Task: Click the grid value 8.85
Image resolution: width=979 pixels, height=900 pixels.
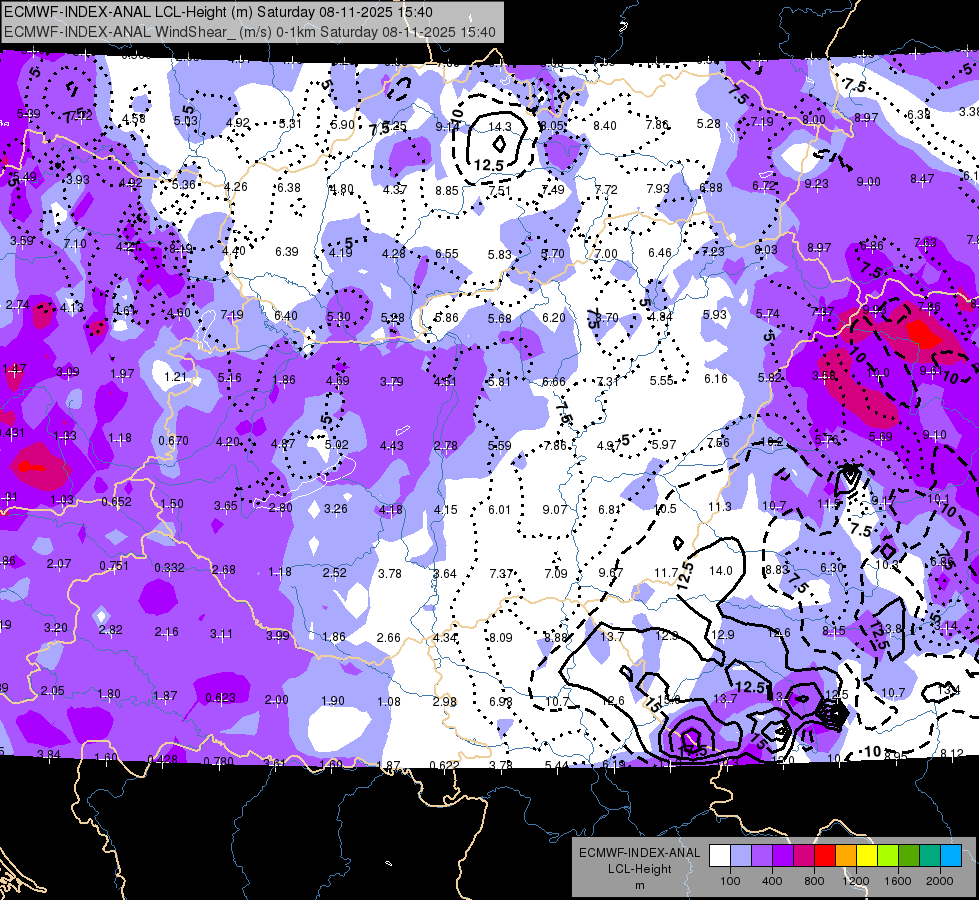Action: point(447,190)
